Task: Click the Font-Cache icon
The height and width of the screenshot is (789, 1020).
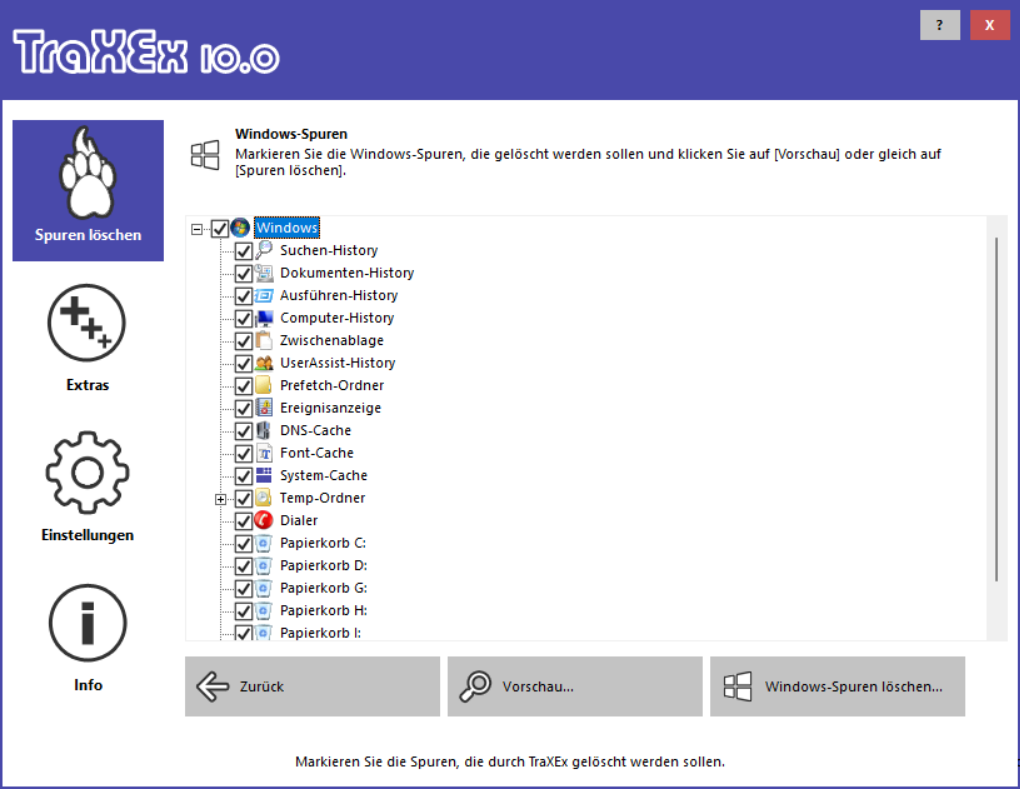Action: click(x=263, y=453)
